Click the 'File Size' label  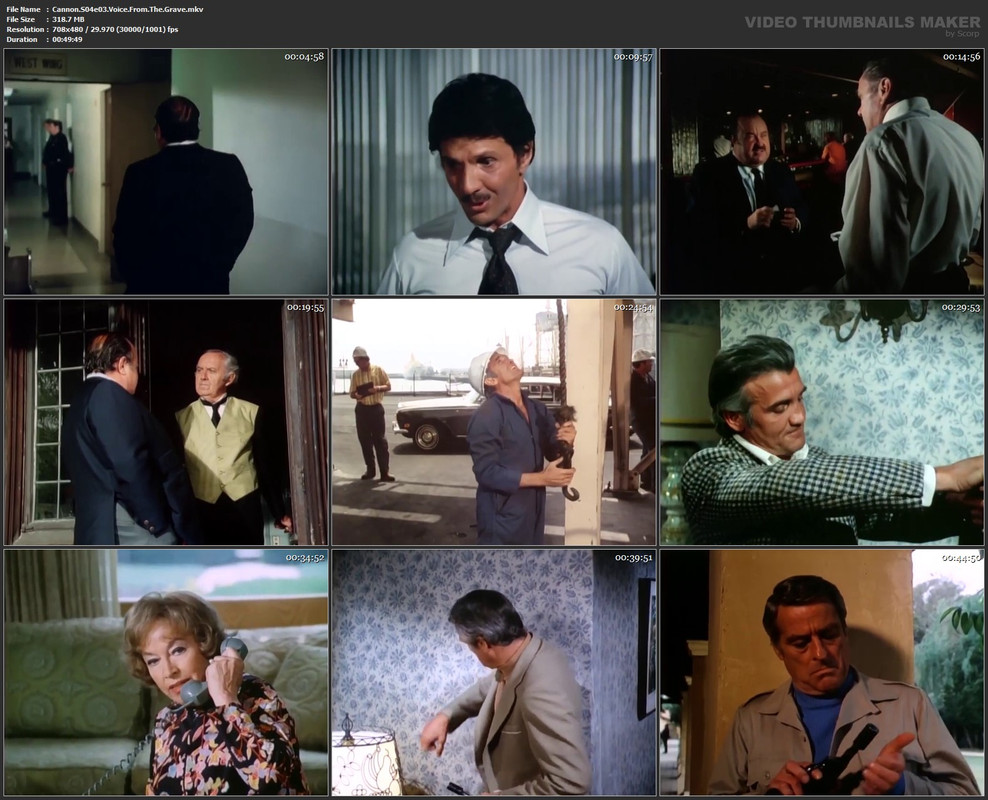tap(21, 20)
